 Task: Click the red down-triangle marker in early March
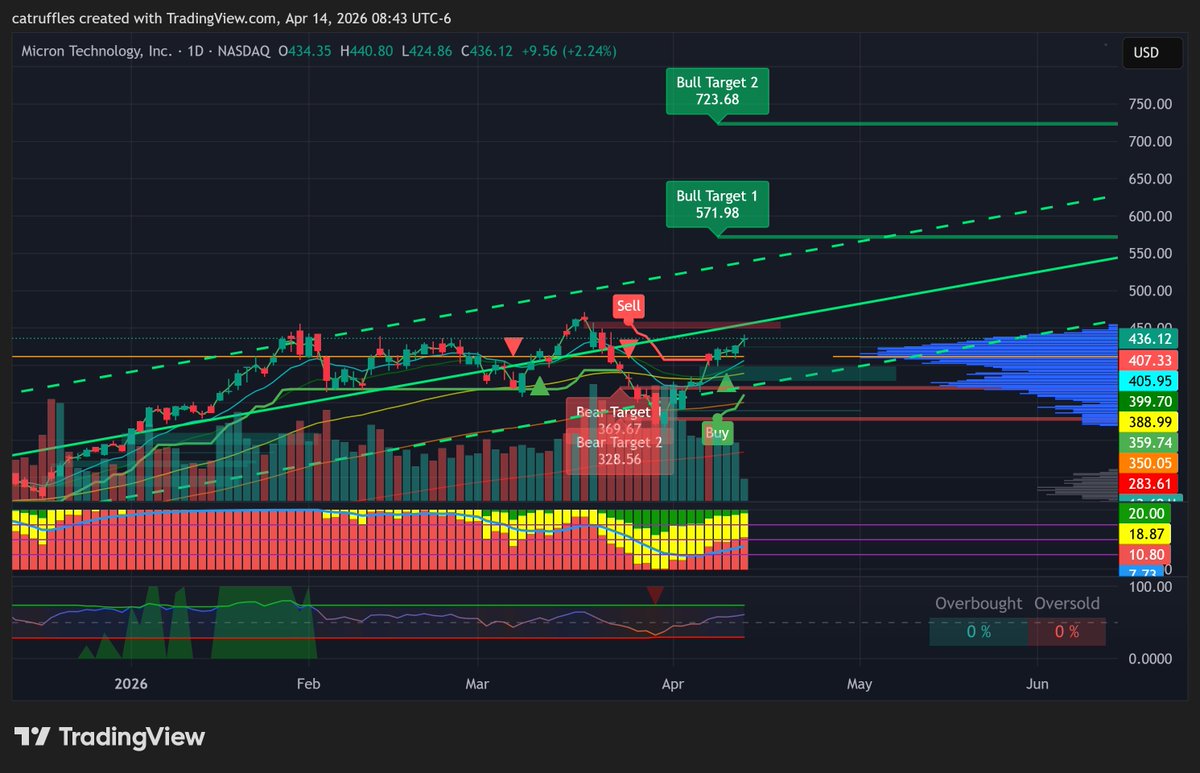pyautogui.click(x=513, y=346)
